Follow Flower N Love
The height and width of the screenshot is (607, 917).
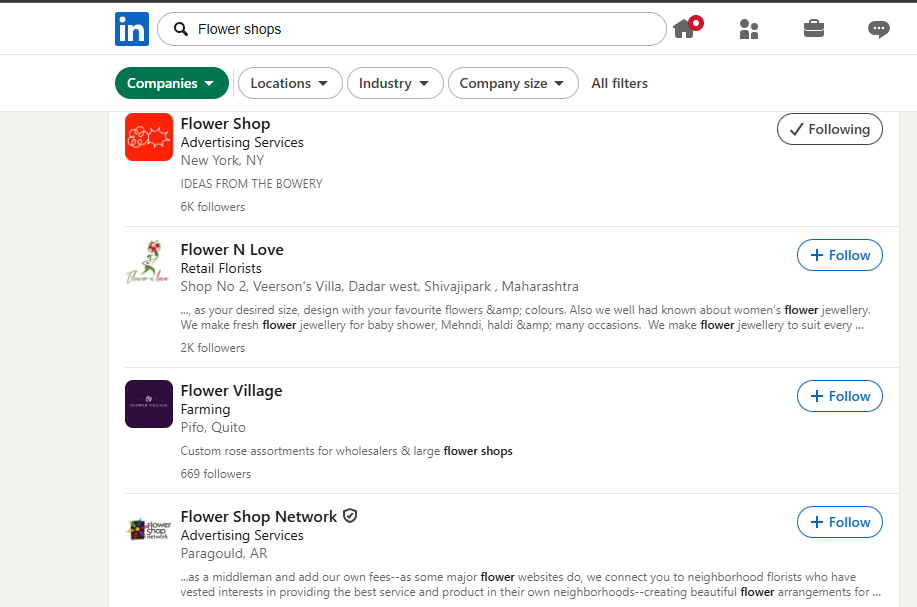pyautogui.click(x=839, y=255)
